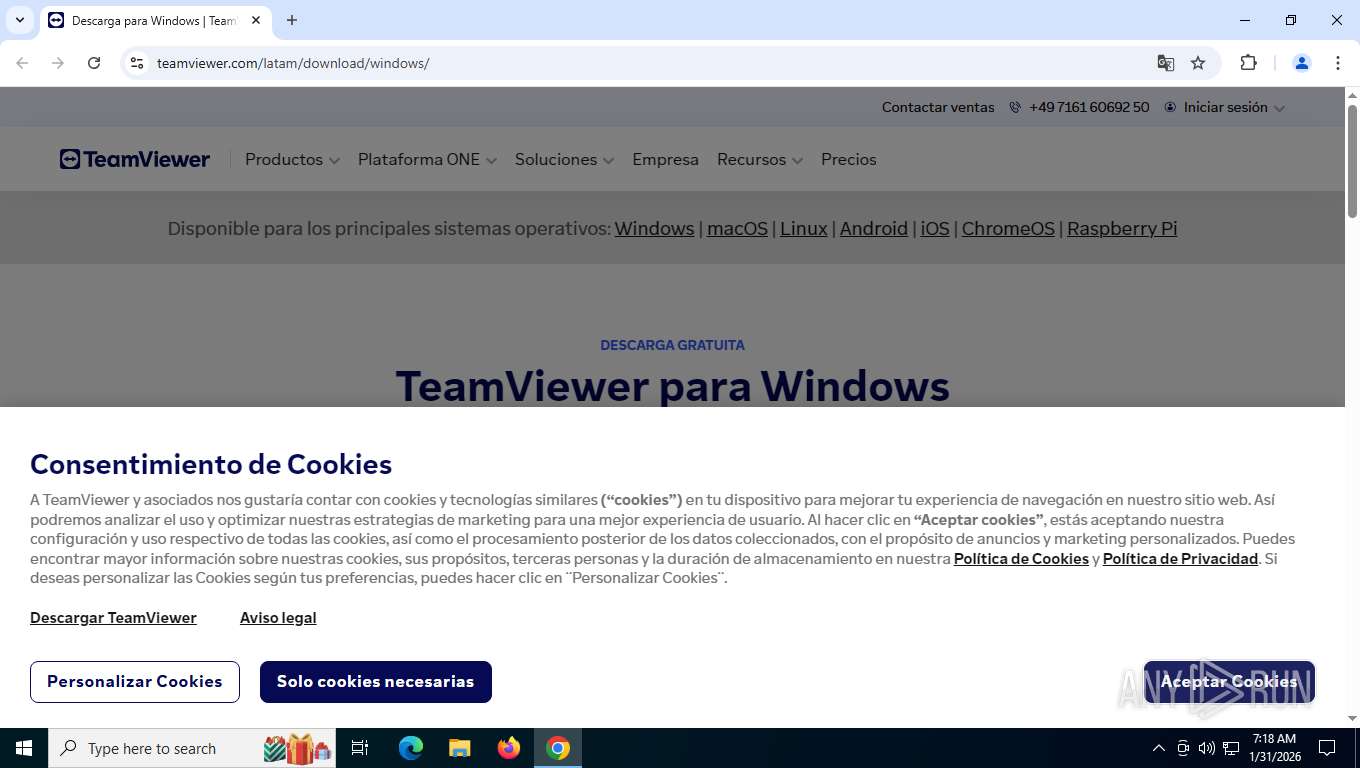Click the scrollbar down arrow
Image resolution: width=1360 pixels, height=768 pixels.
(1352, 719)
